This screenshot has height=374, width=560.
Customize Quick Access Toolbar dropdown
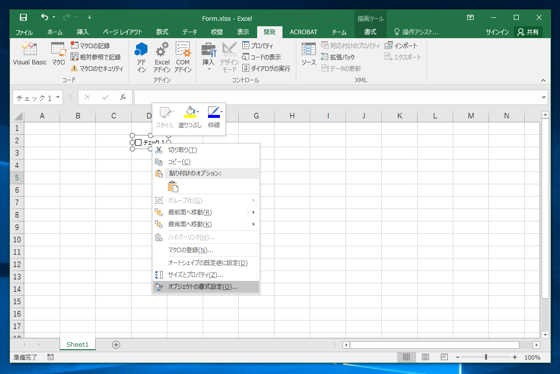[x=89, y=17]
